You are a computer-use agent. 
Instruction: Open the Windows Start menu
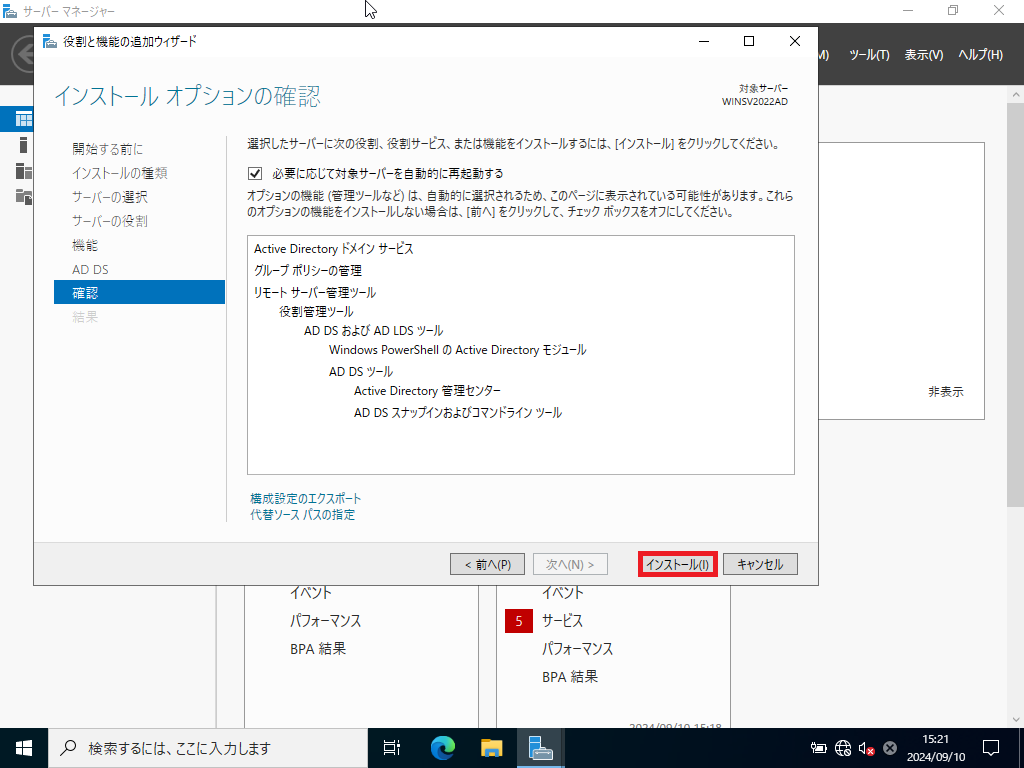click(24, 748)
